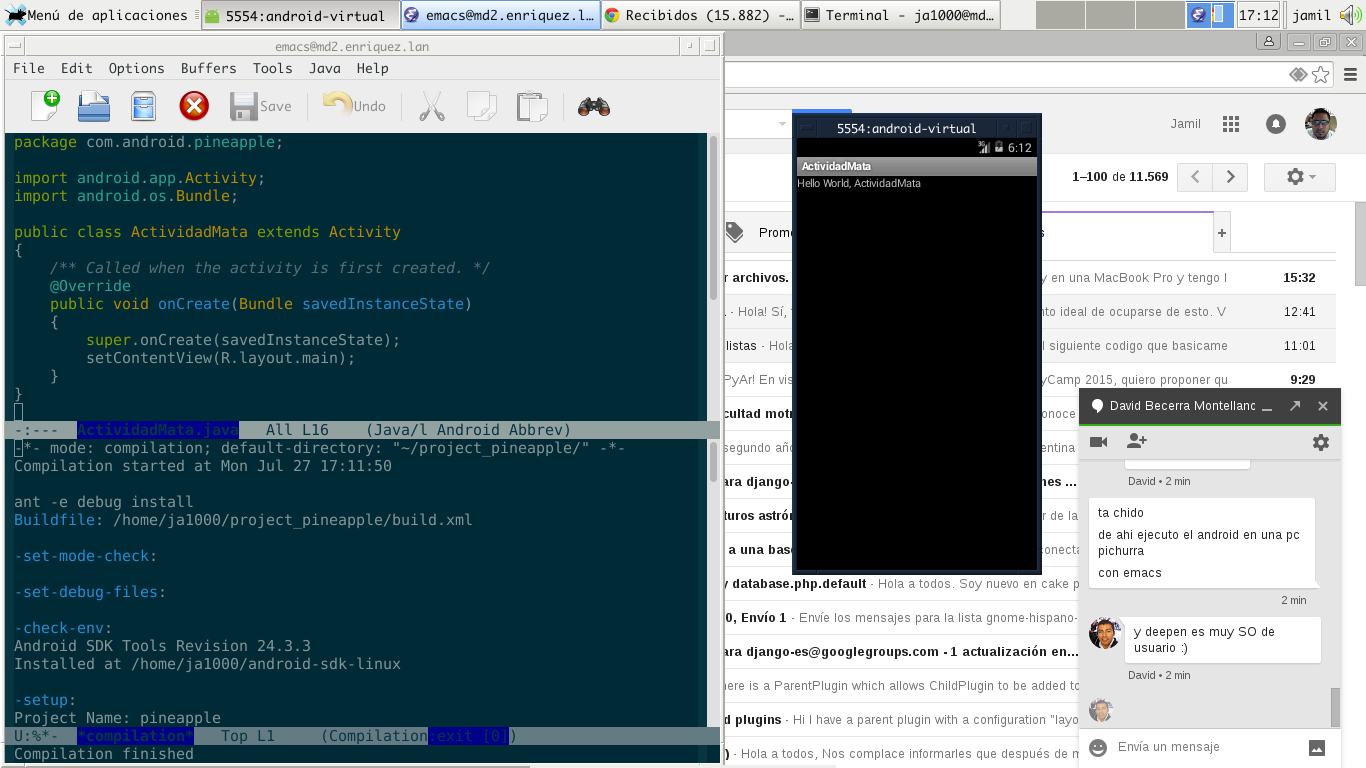The width and height of the screenshot is (1366, 768).
Task: Open the Emacs Buffers menu
Action: [x=208, y=68]
